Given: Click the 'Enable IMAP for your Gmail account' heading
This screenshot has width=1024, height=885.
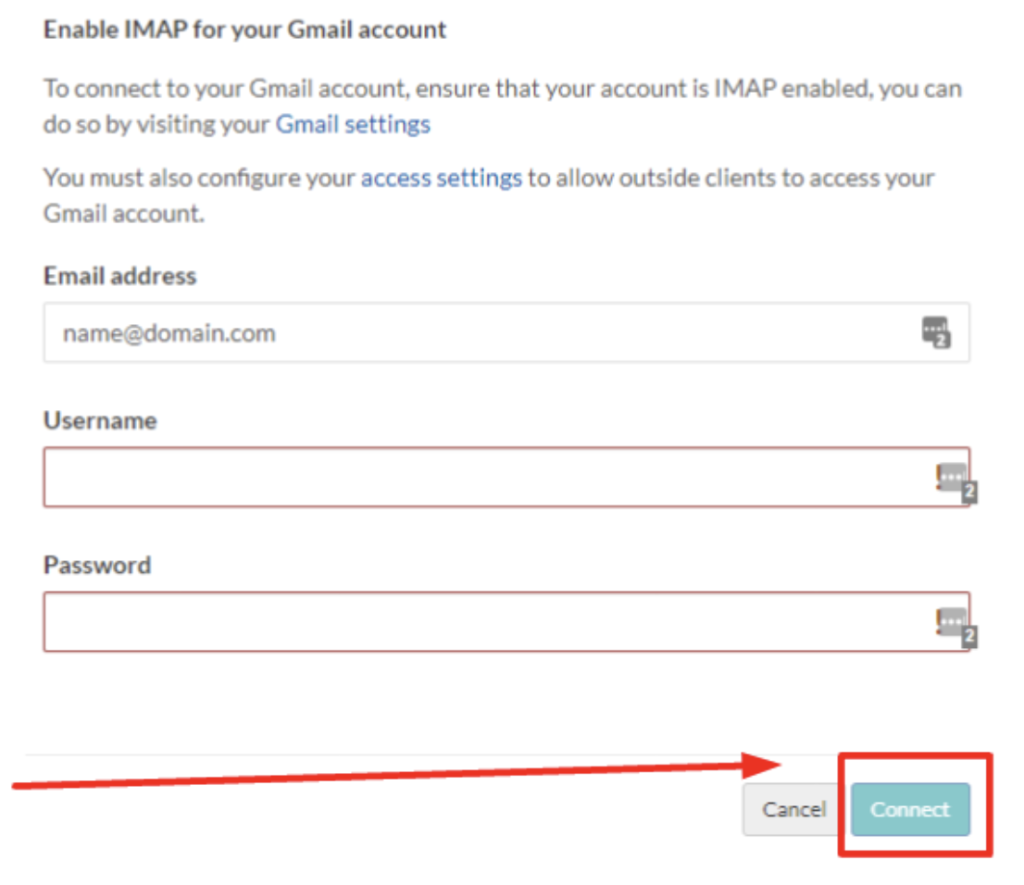Looking at the screenshot, I should [245, 30].
